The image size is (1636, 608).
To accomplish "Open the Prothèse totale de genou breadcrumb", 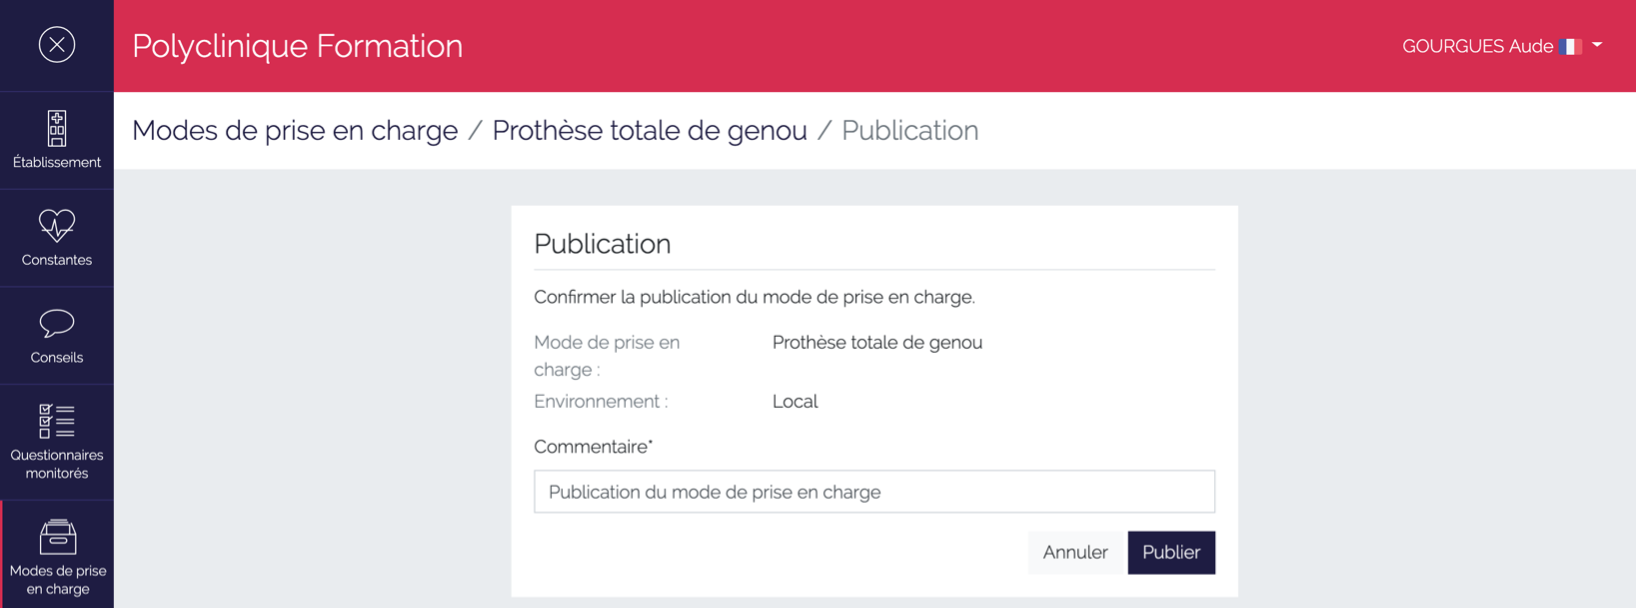I will tap(650, 130).
